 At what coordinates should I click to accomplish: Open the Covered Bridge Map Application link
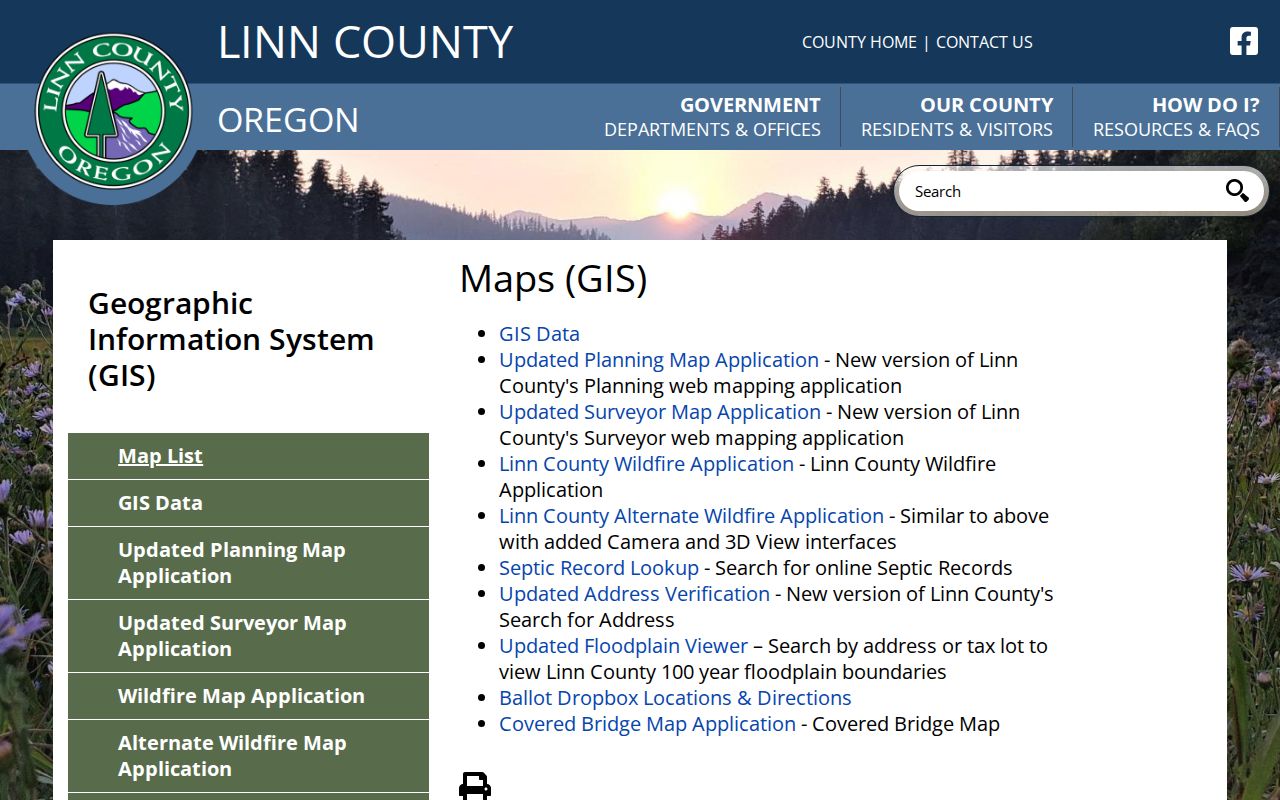(647, 724)
